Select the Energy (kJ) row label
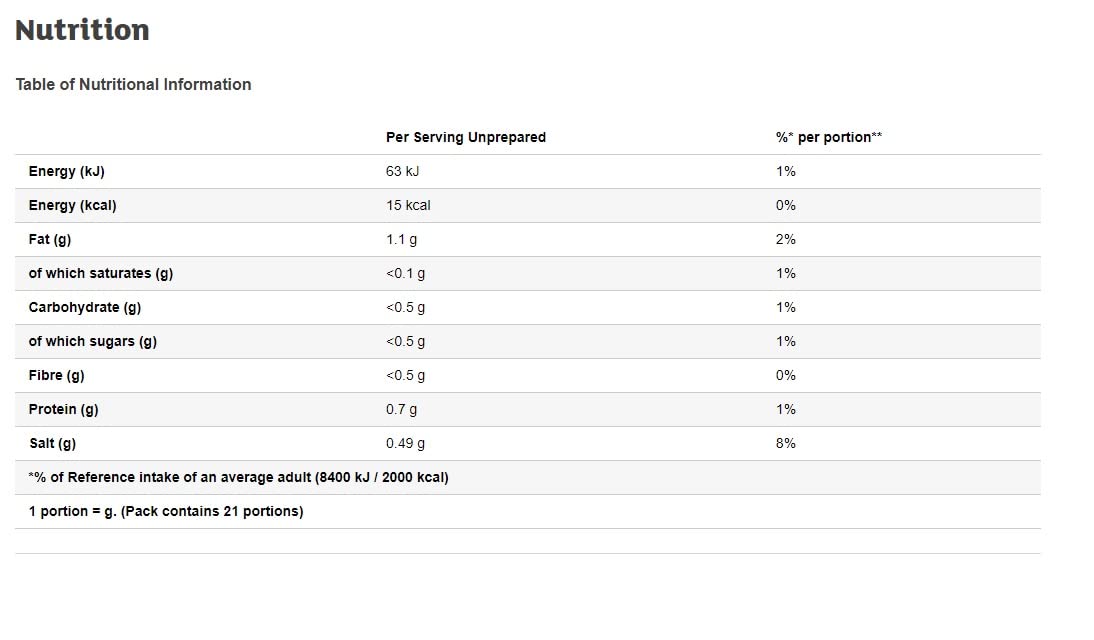The width and height of the screenshot is (1094, 640). (66, 172)
